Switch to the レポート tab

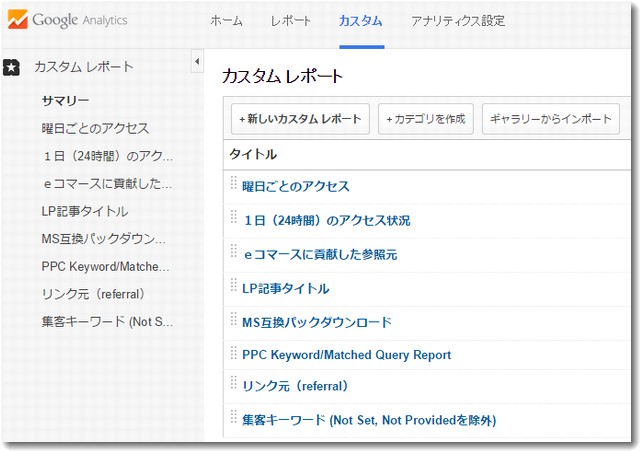(291, 21)
